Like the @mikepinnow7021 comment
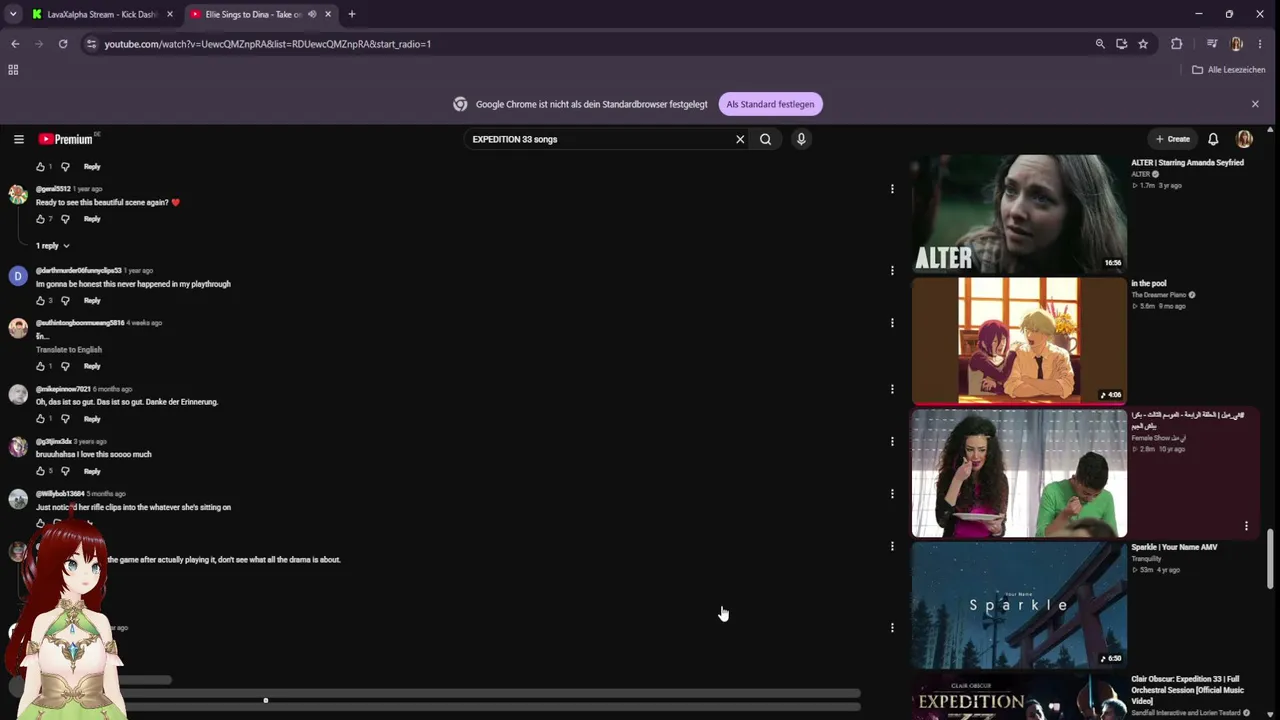 point(41,419)
